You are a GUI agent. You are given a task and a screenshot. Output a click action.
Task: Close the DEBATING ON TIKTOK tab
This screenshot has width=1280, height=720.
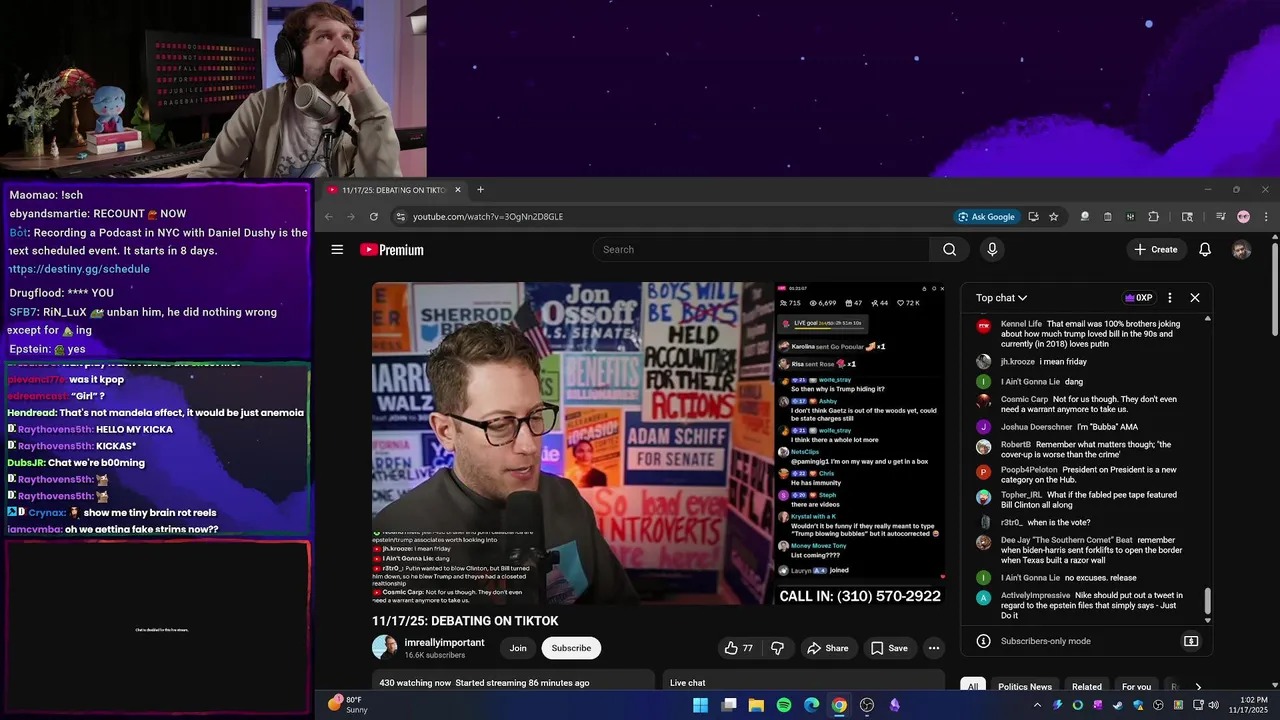coord(458,190)
